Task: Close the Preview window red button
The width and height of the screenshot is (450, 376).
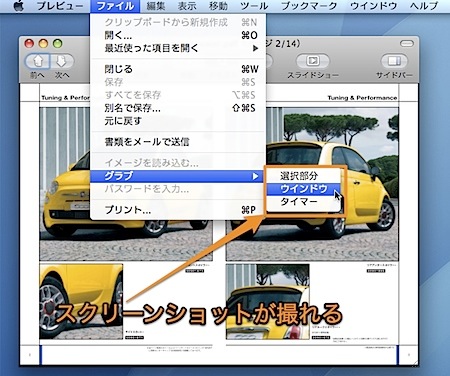Action: click(x=29, y=43)
